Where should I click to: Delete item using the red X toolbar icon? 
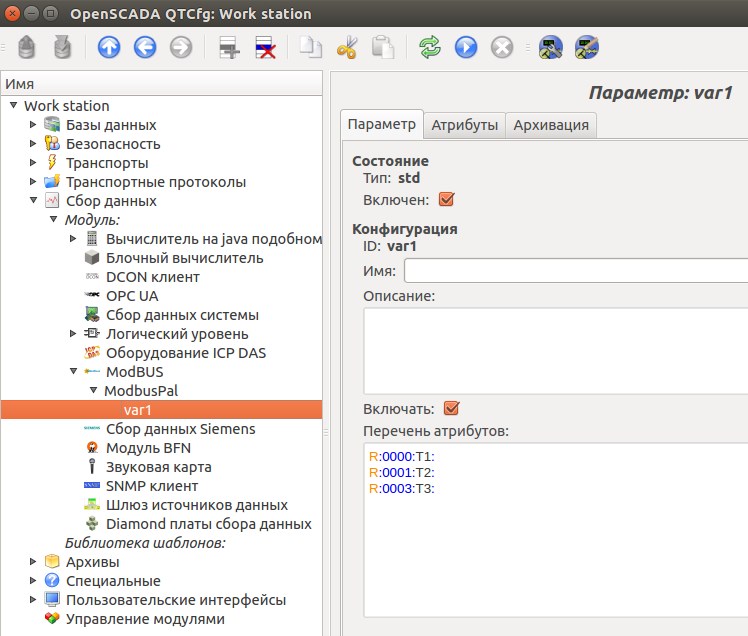coord(265,47)
